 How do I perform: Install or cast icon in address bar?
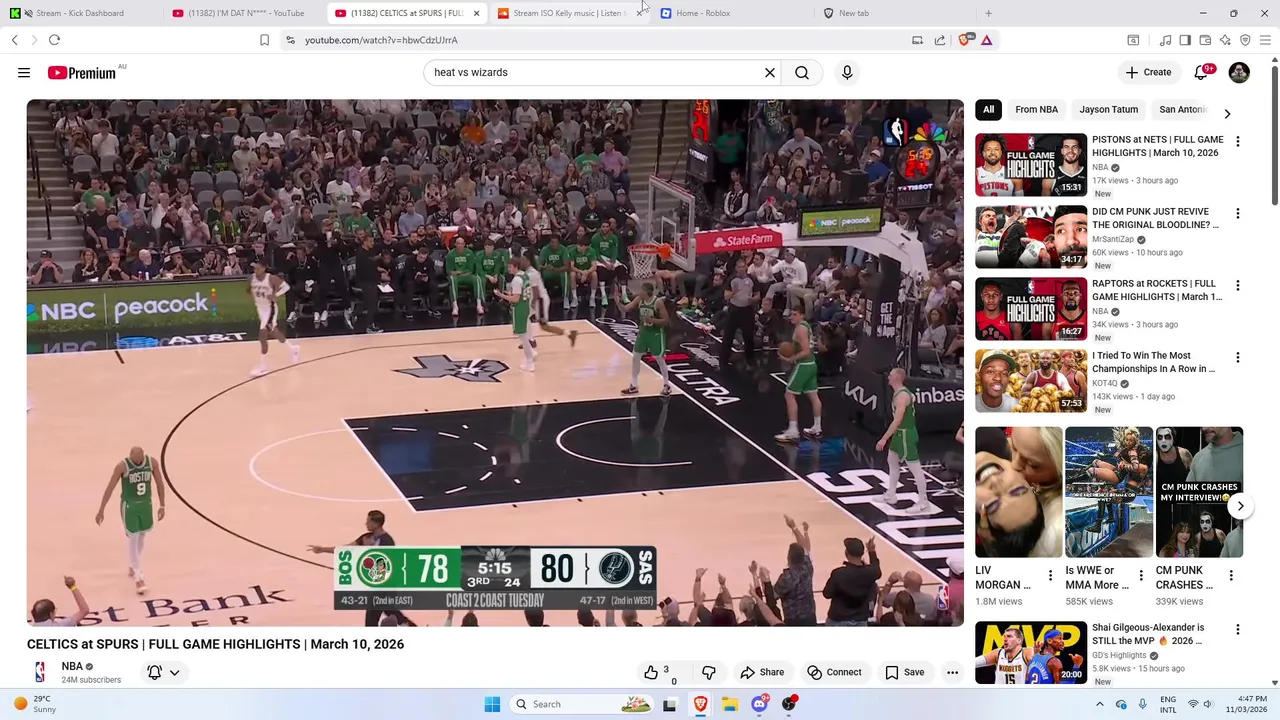point(917,40)
